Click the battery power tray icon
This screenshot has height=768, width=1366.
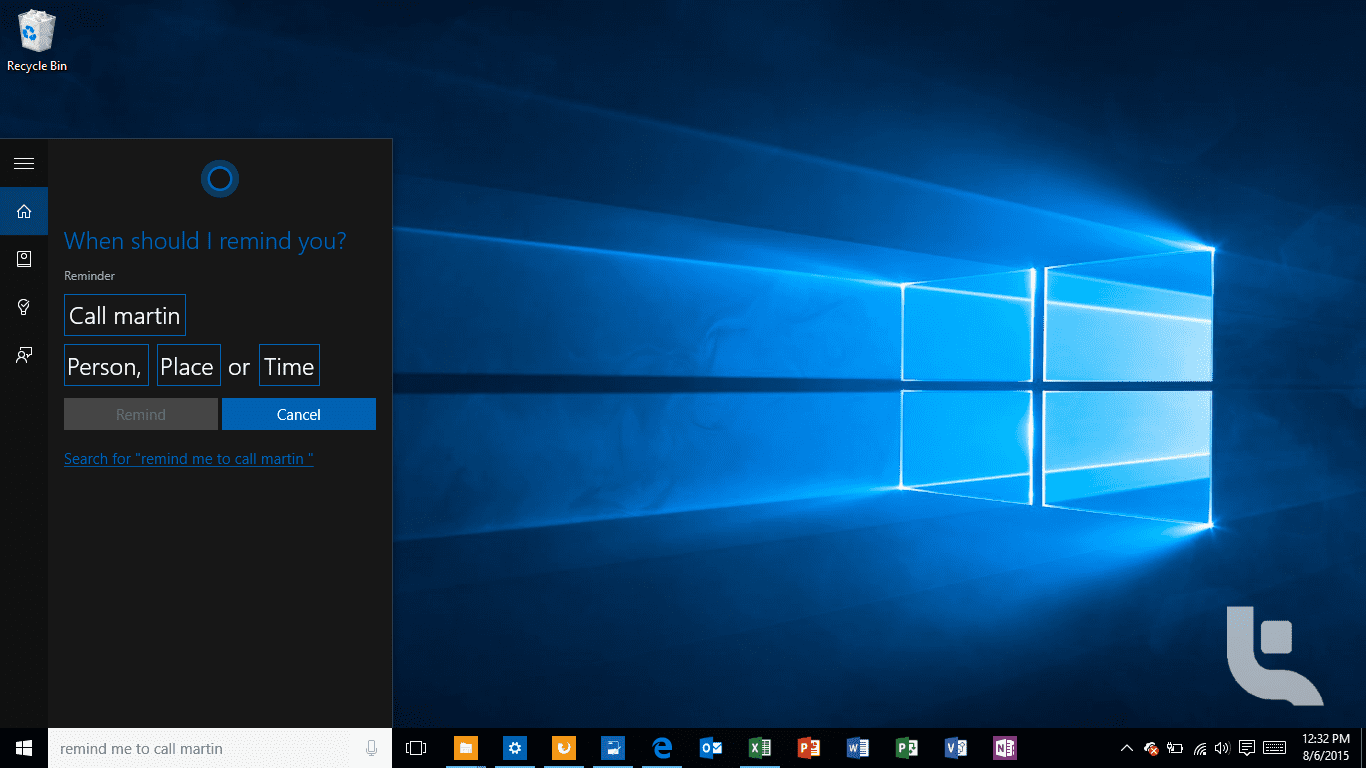pos(1175,748)
